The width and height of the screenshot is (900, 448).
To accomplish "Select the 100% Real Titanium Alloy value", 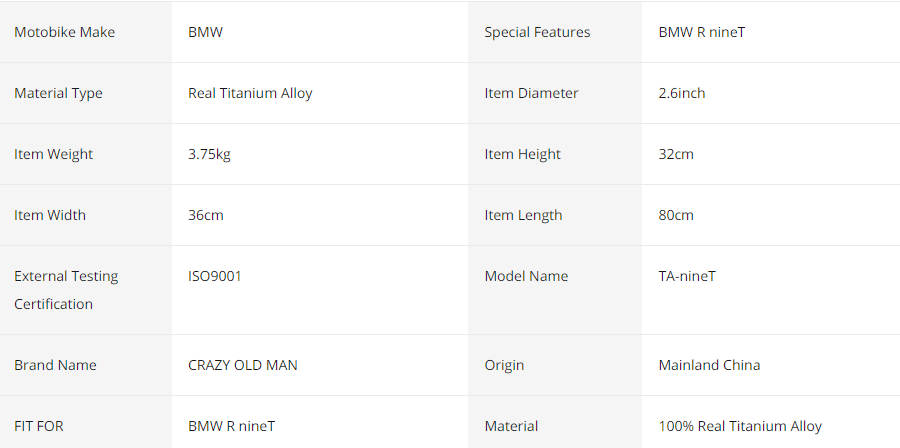I will coord(740,426).
